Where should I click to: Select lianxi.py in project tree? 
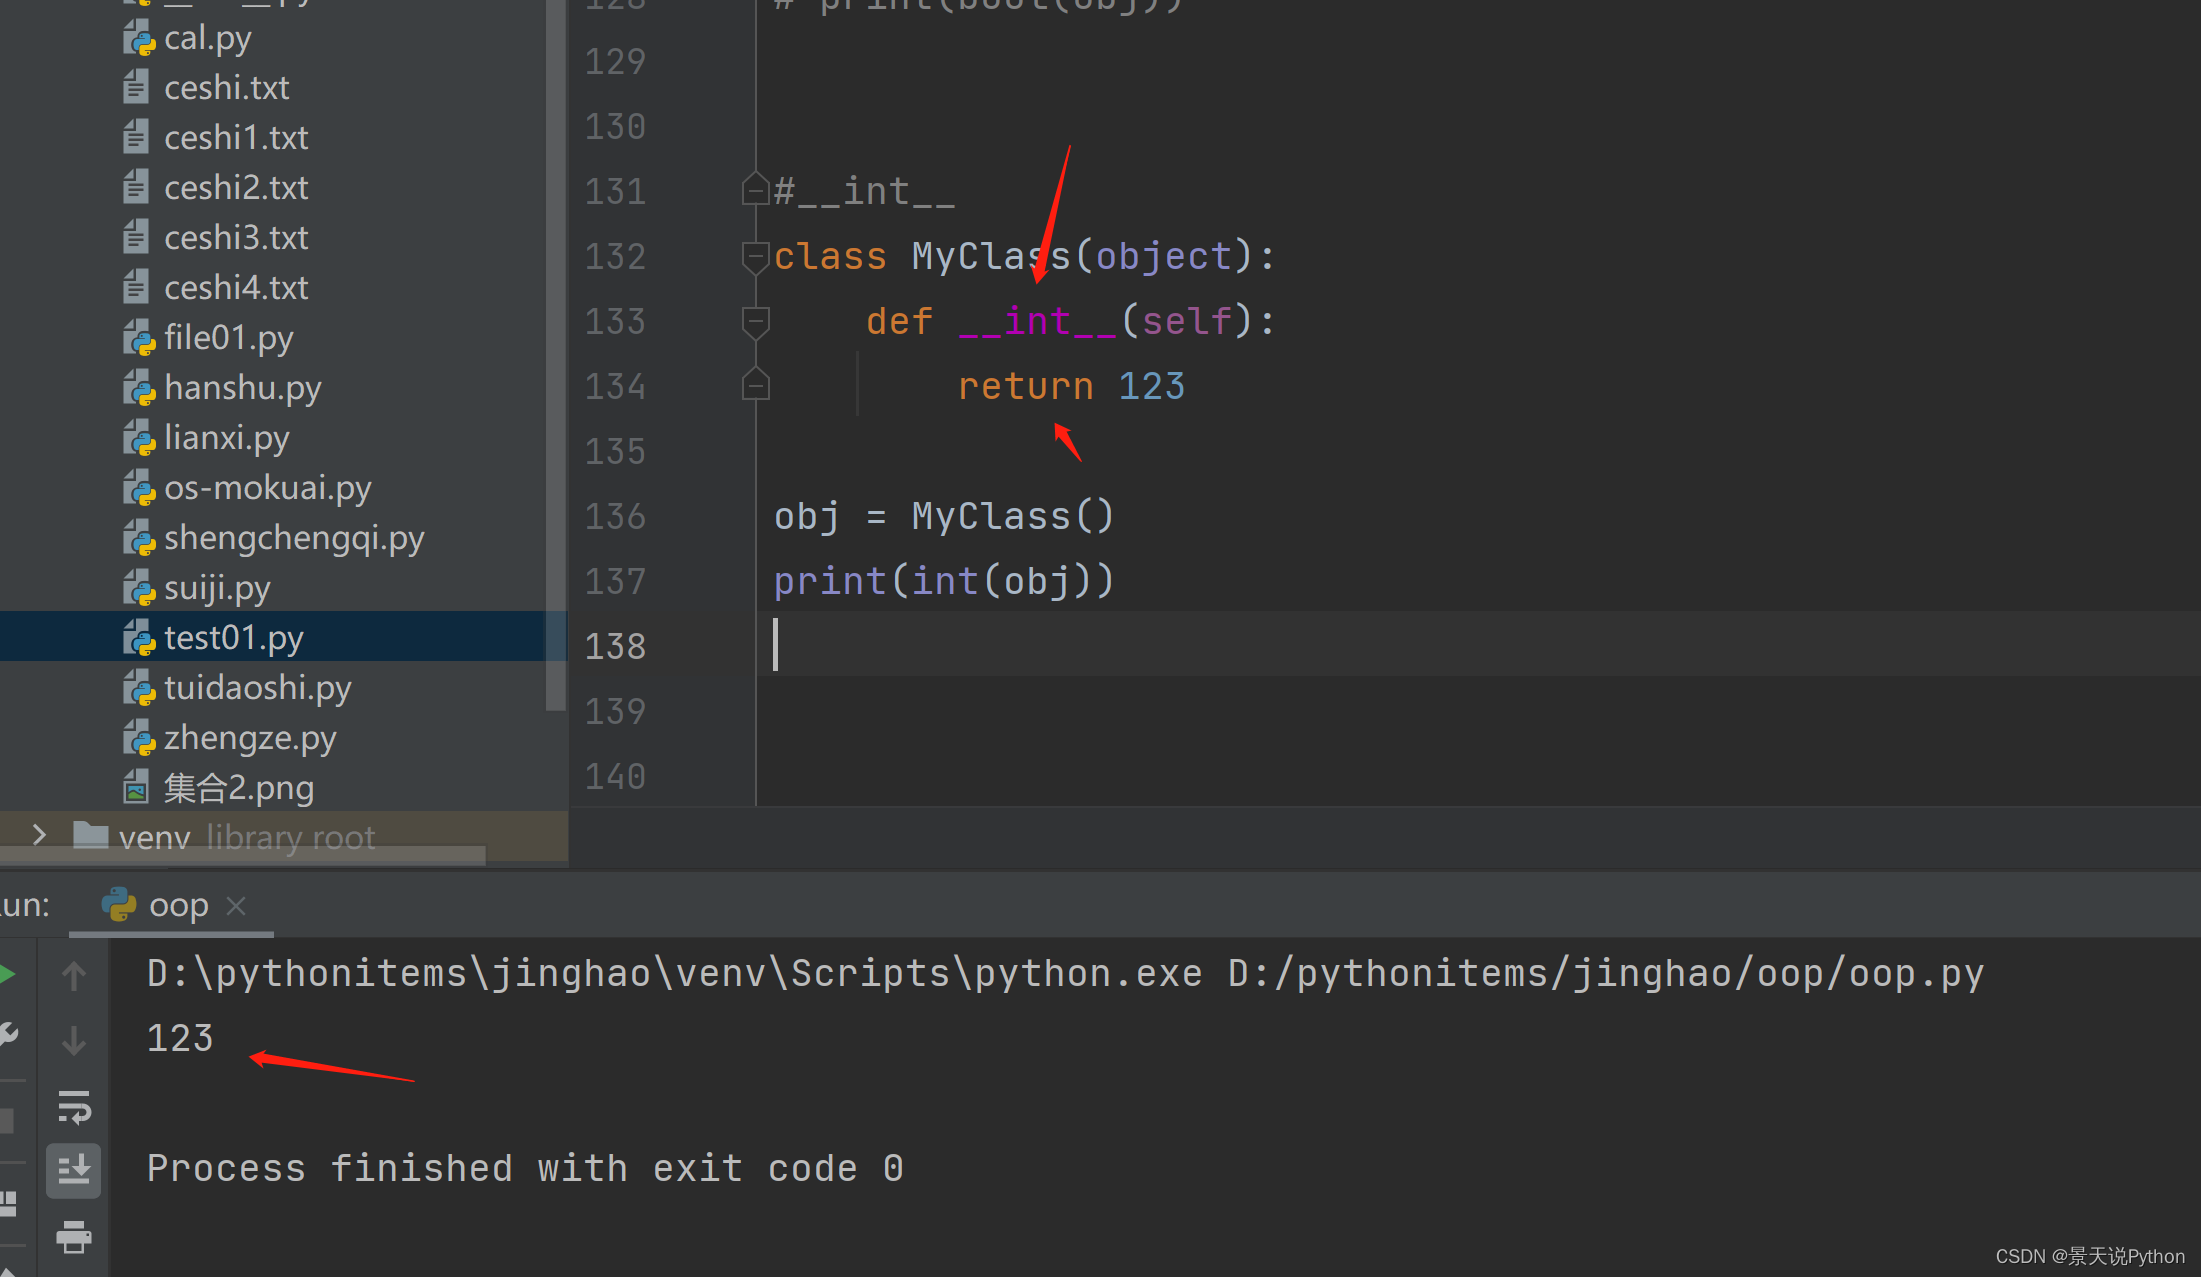click(x=227, y=438)
